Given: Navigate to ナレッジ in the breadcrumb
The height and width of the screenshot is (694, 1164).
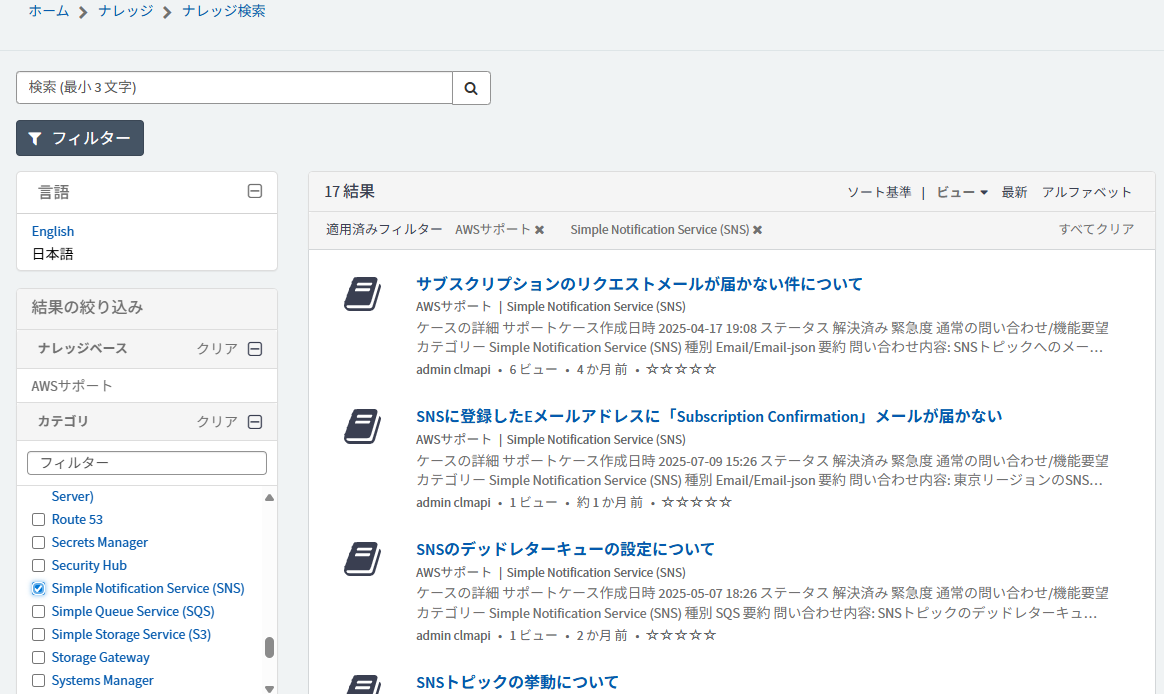Looking at the screenshot, I should (125, 11).
